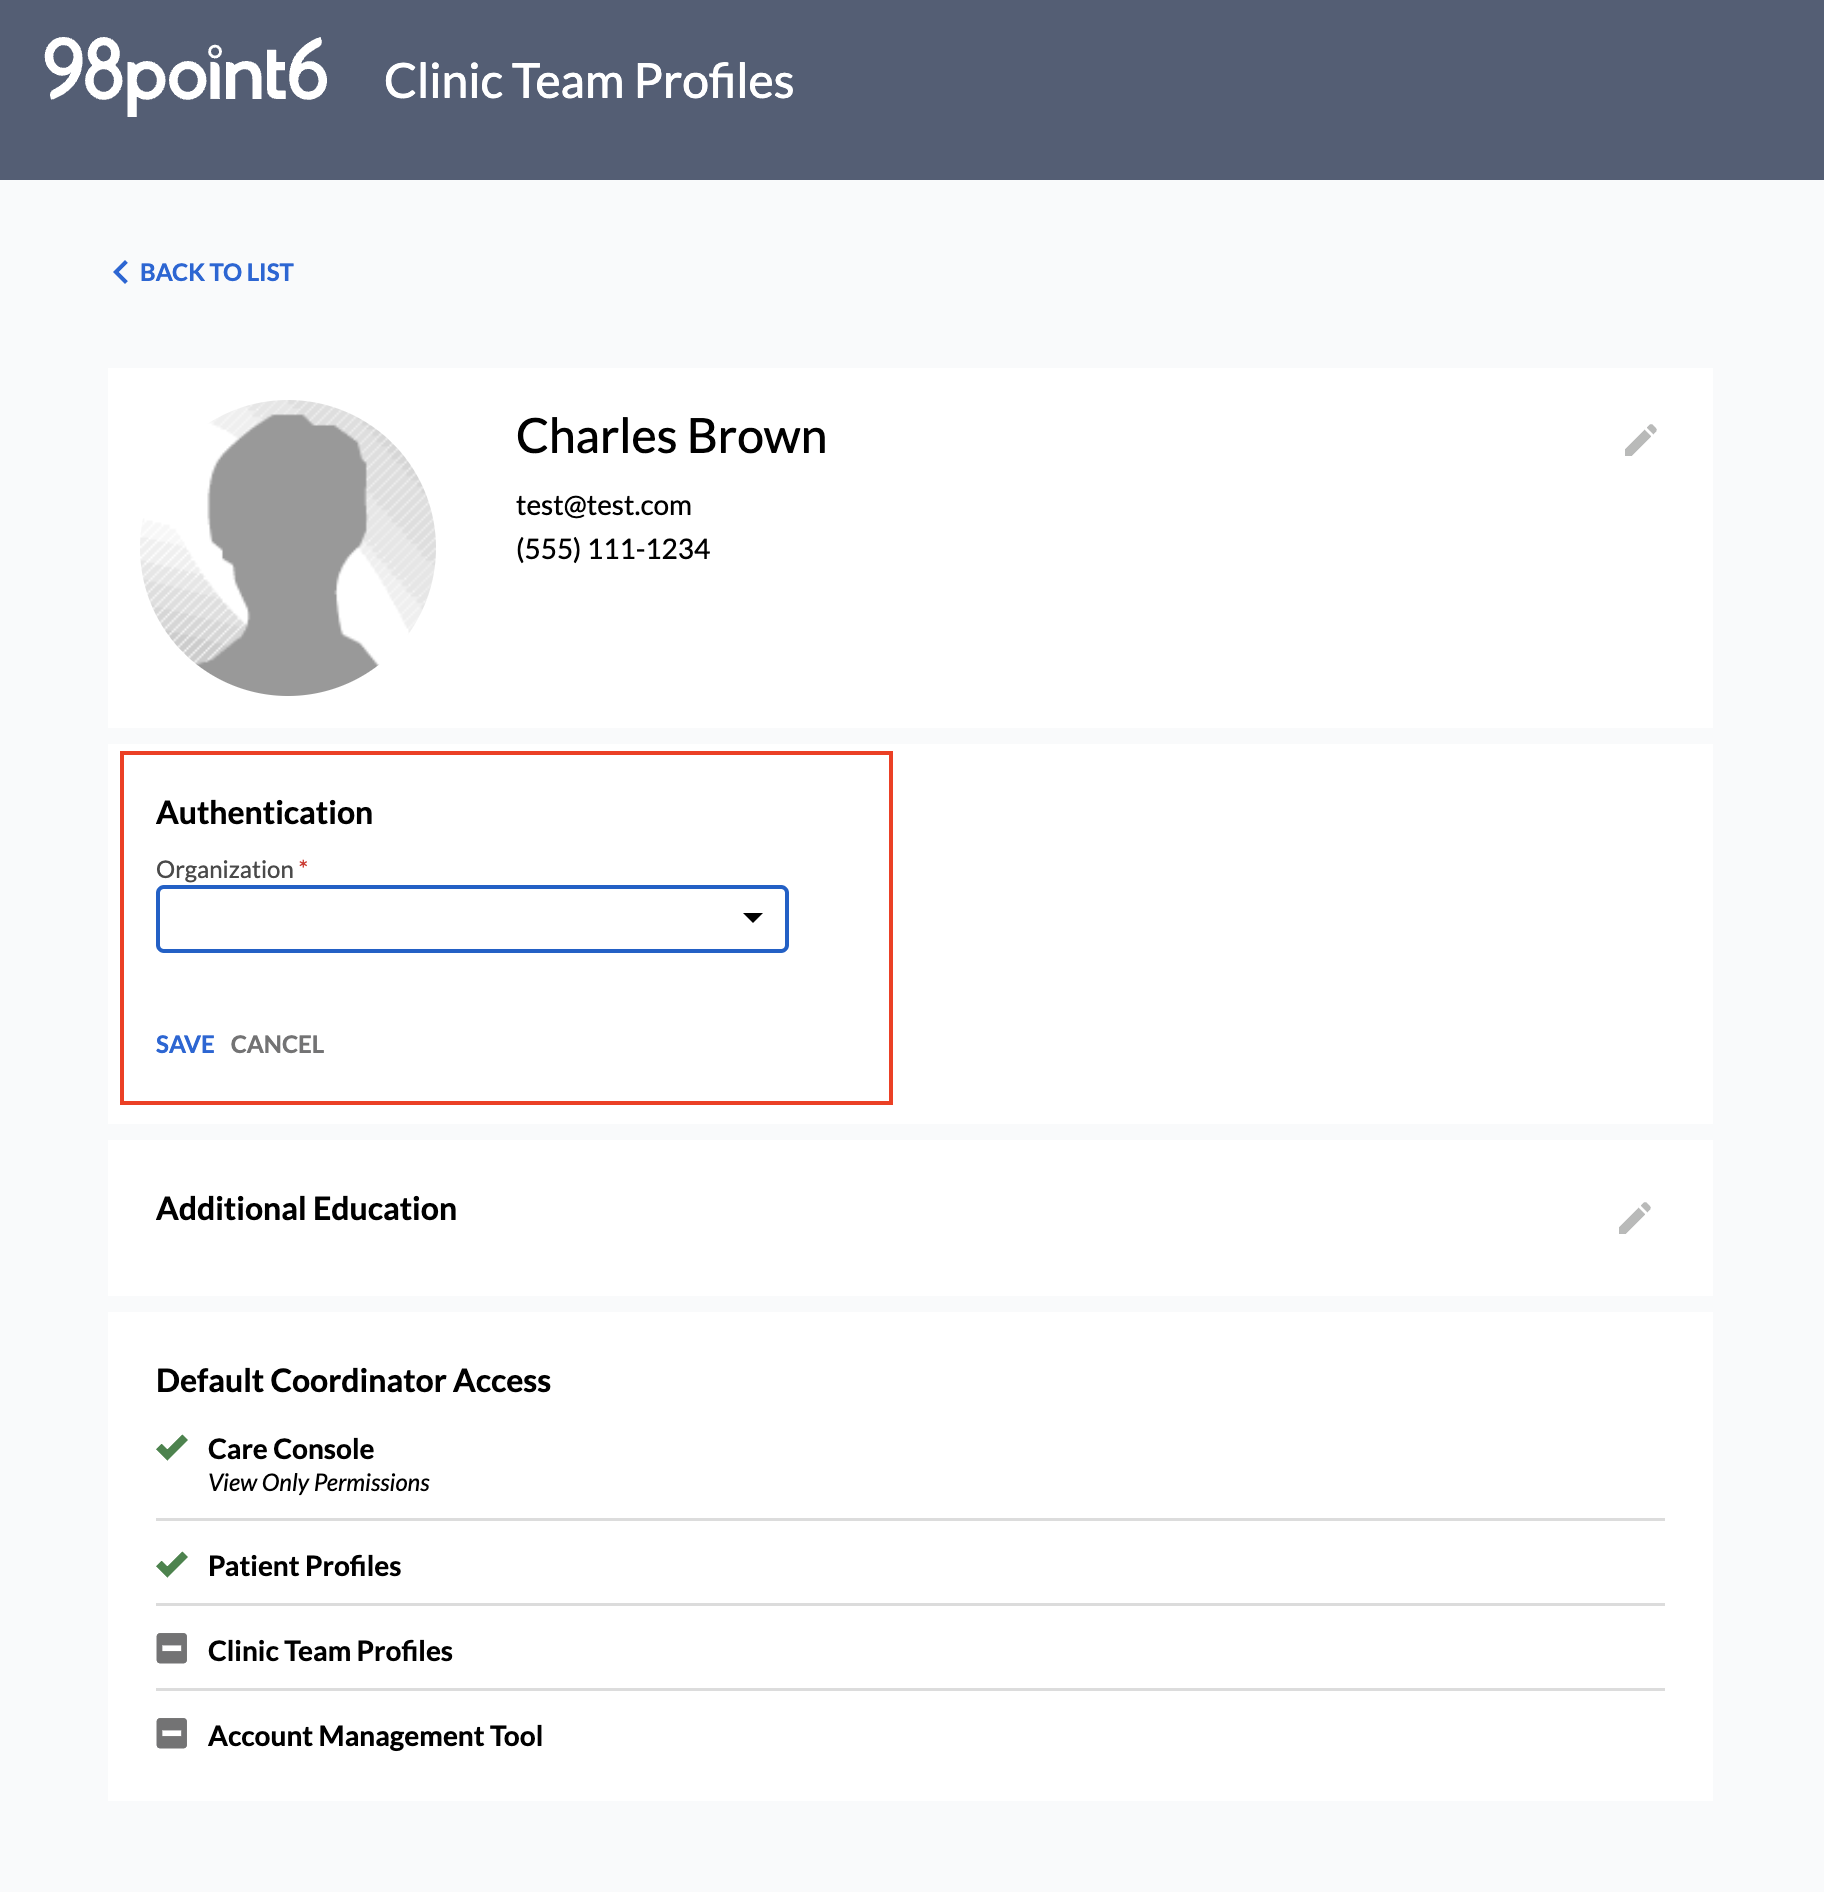The height and width of the screenshot is (1892, 1824).
Task: Click the test@test.com email address
Action: click(603, 505)
